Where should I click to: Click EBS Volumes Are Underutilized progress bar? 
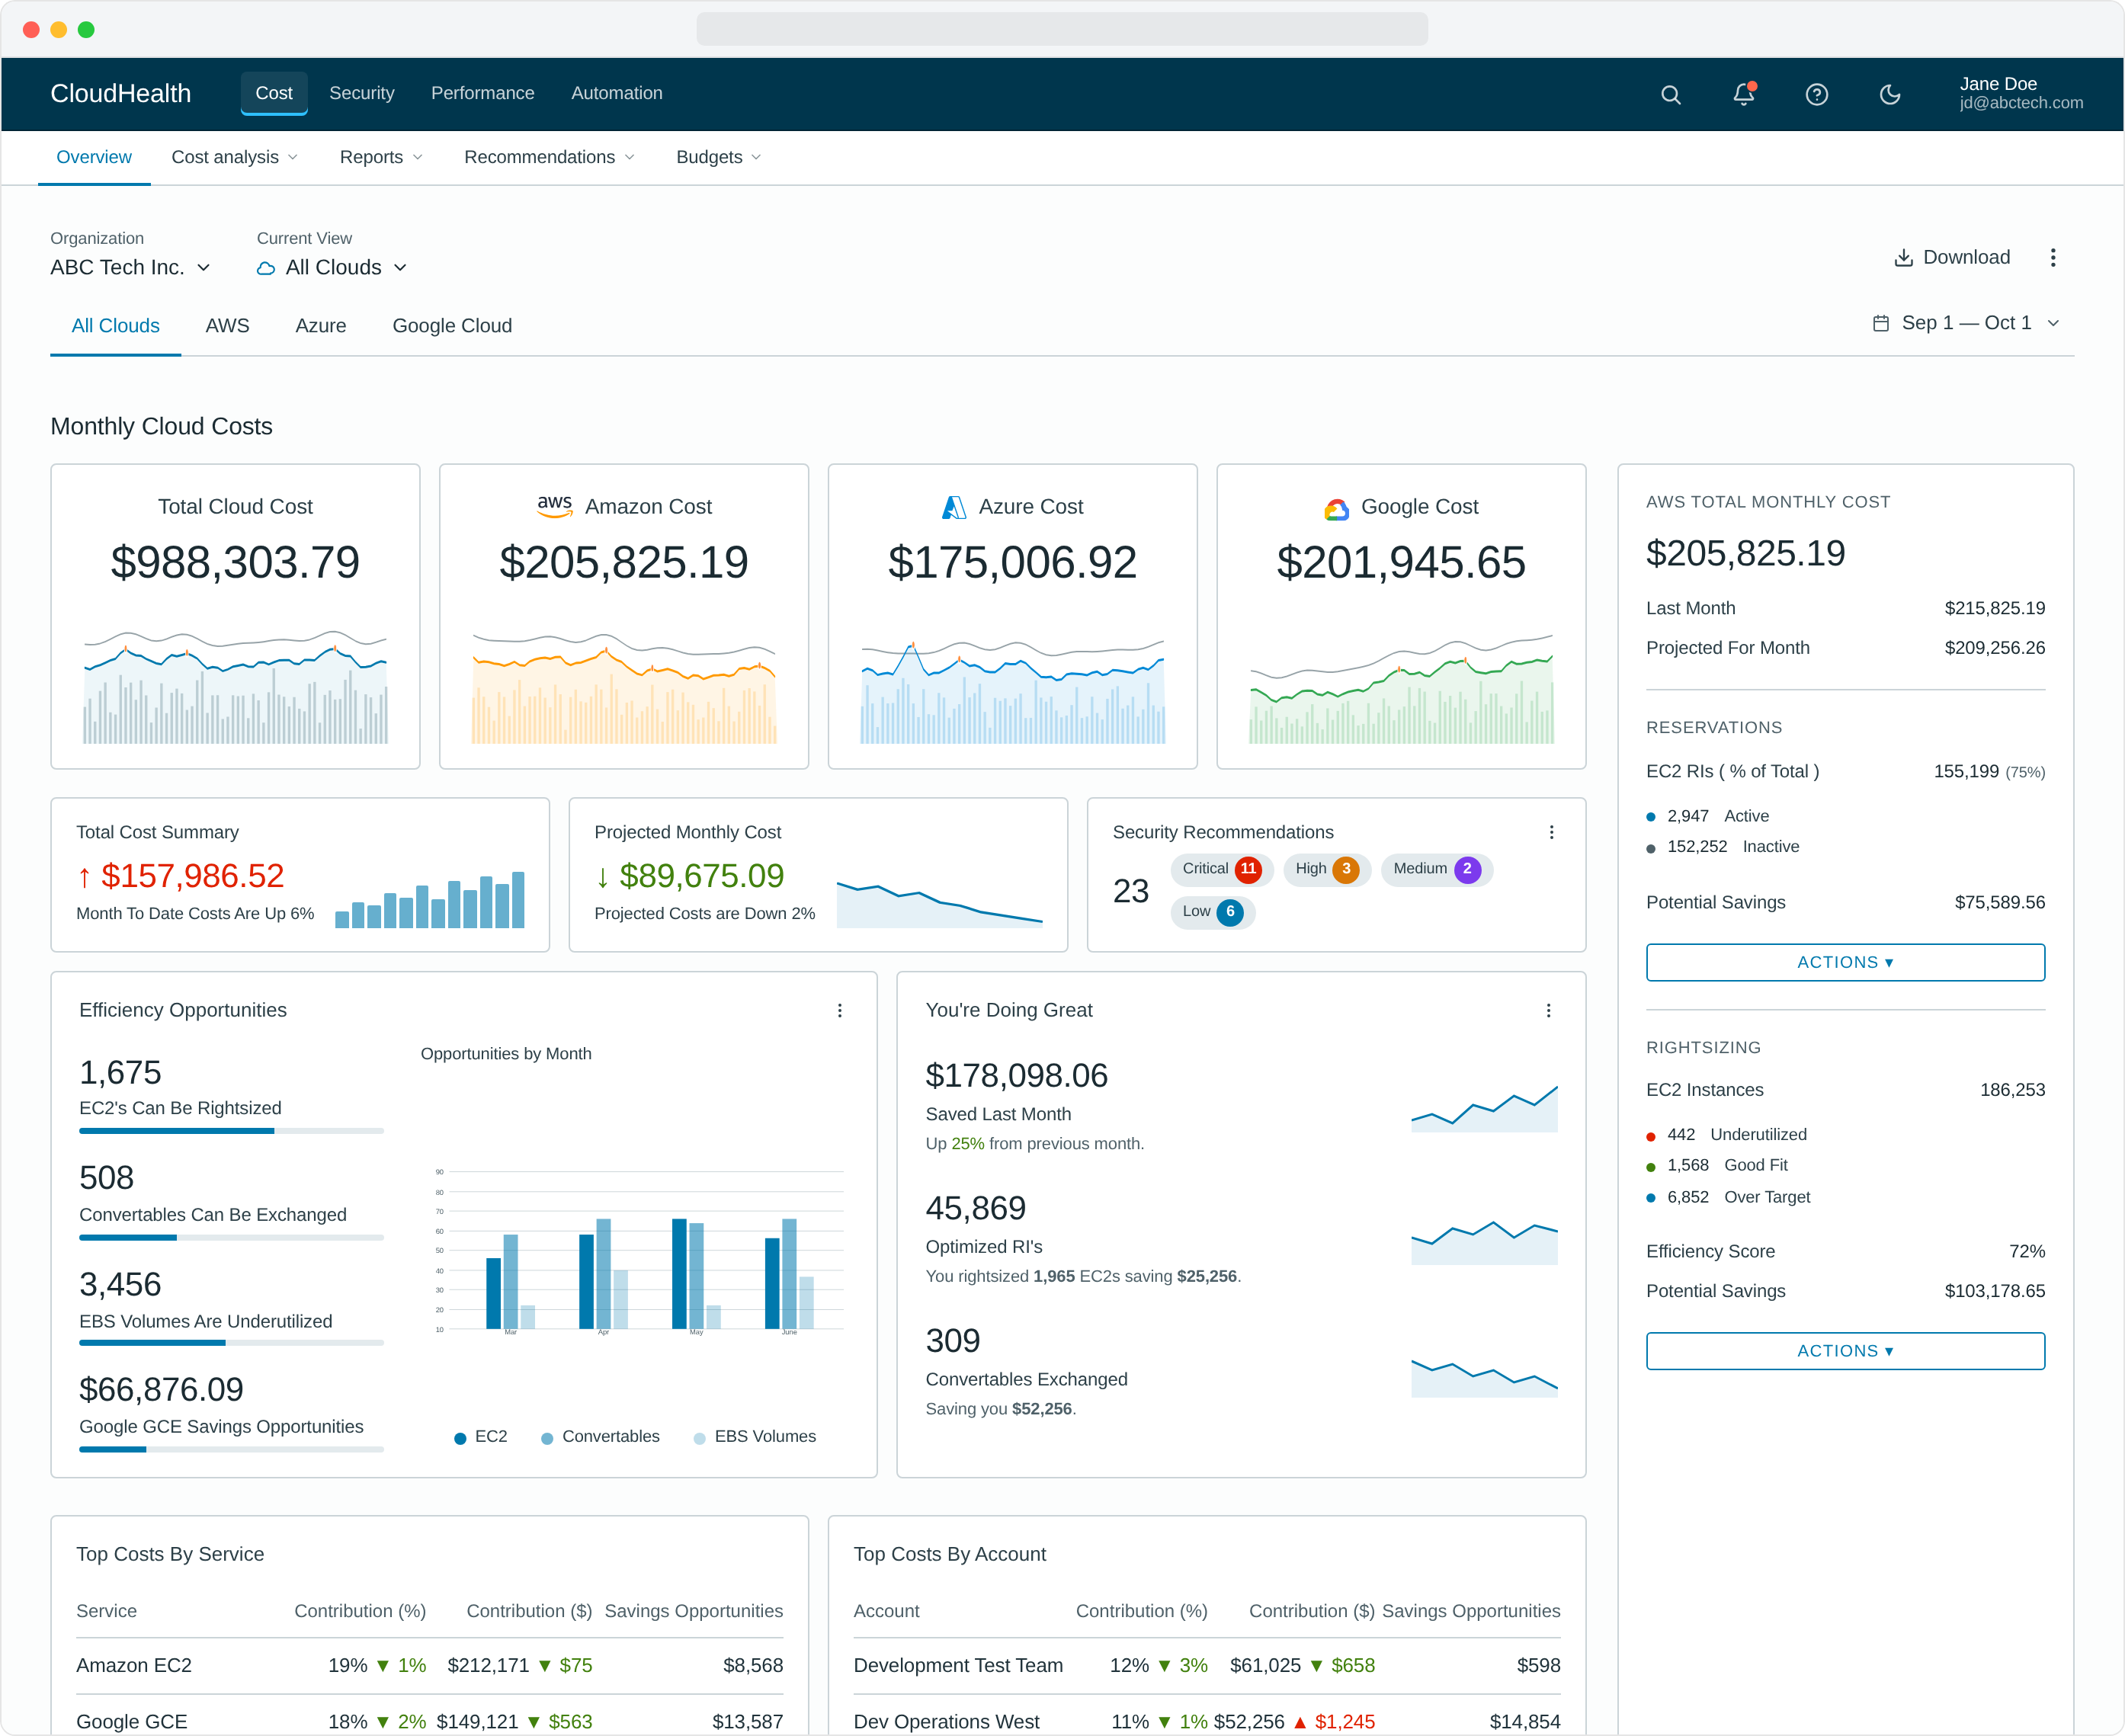pyautogui.click(x=231, y=1344)
